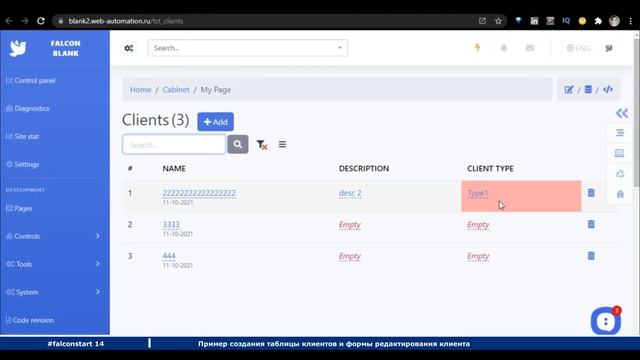Clear filters with the funnel-x icon

pyautogui.click(x=262, y=144)
